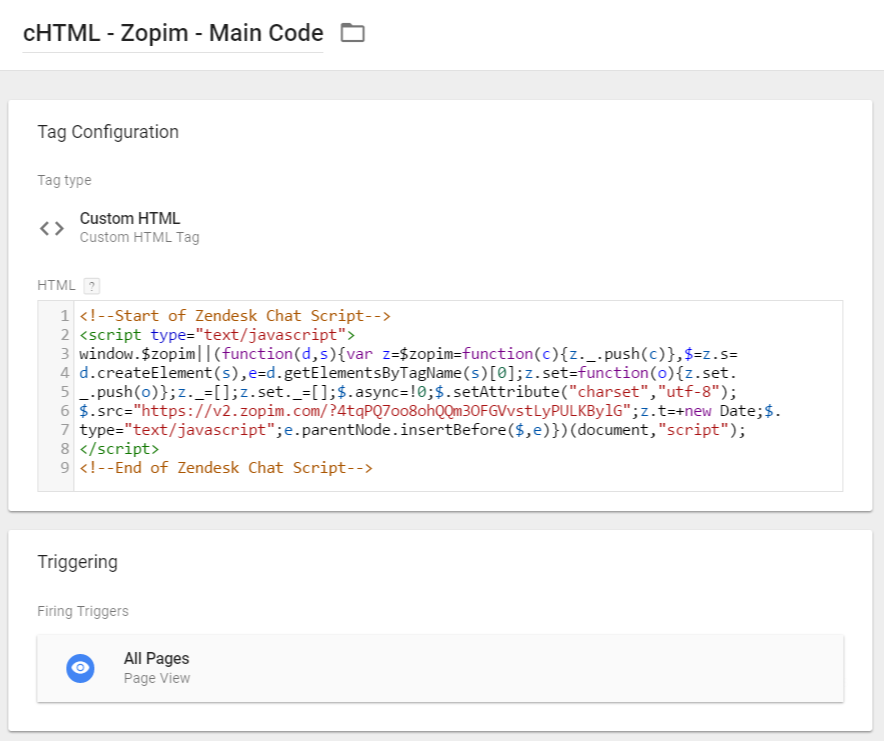Click the script type text/javascript opening tag line
Screen dimensions: 884x741
click(x=217, y=335)
